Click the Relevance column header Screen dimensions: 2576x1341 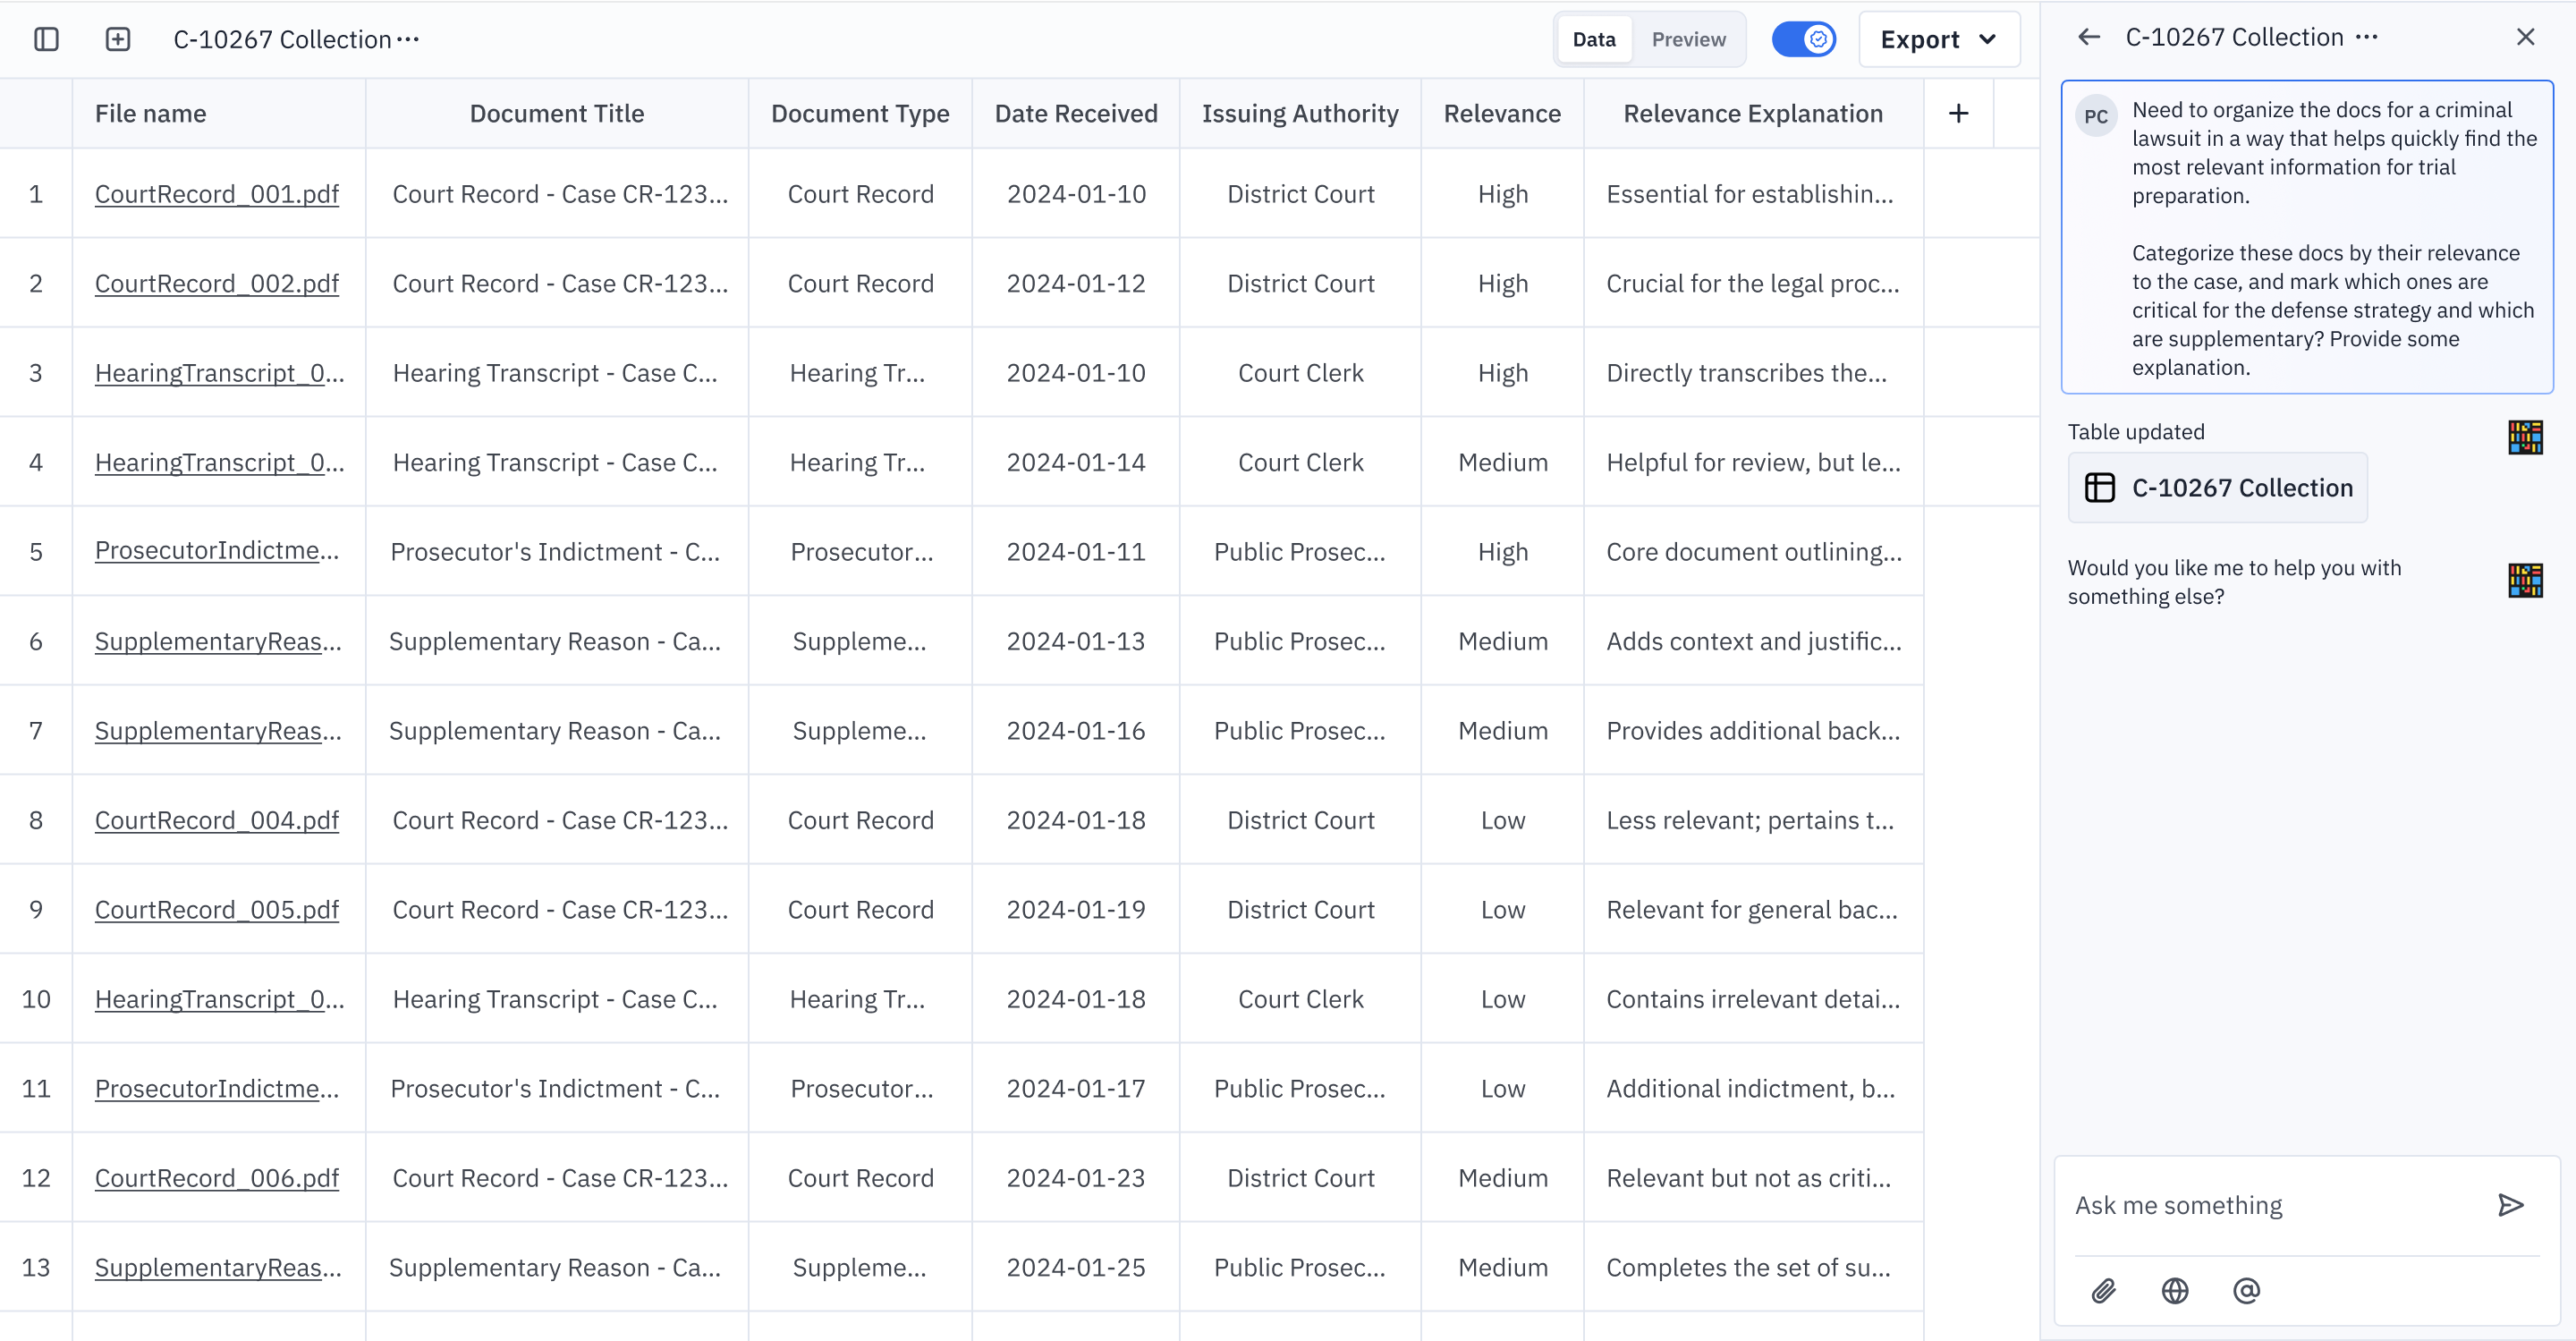coord(1501,113)
